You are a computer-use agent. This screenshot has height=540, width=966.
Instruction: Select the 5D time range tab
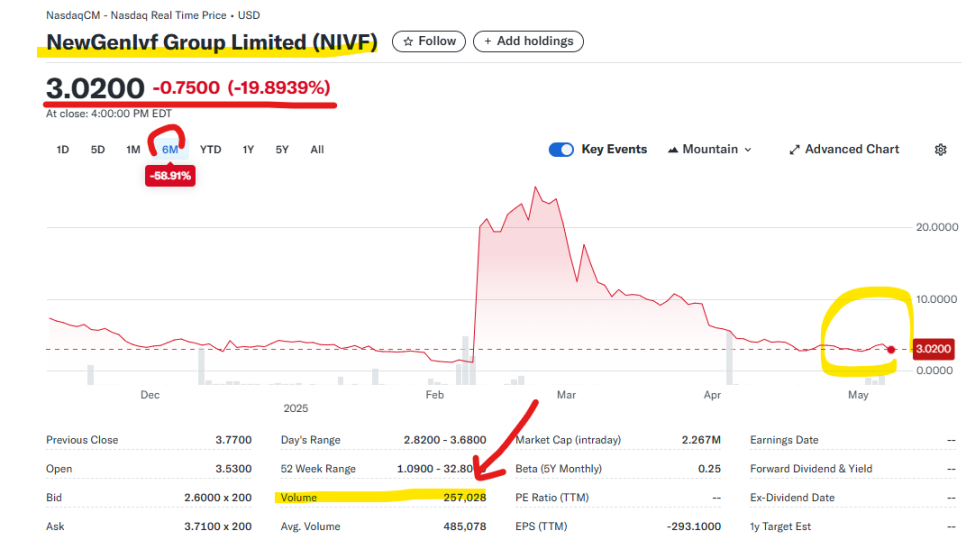[x=97, y=150]
